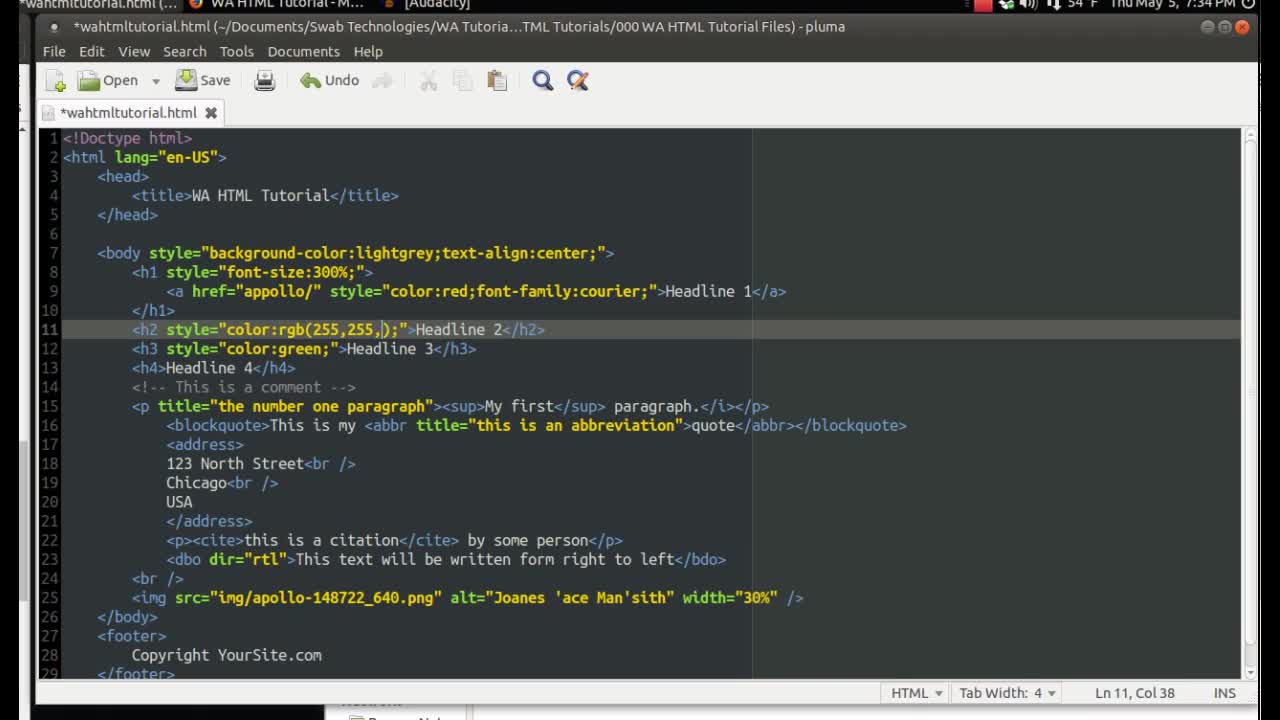
Task: Click the editor vertical scrollbar
Action: tap(1249, 400)
